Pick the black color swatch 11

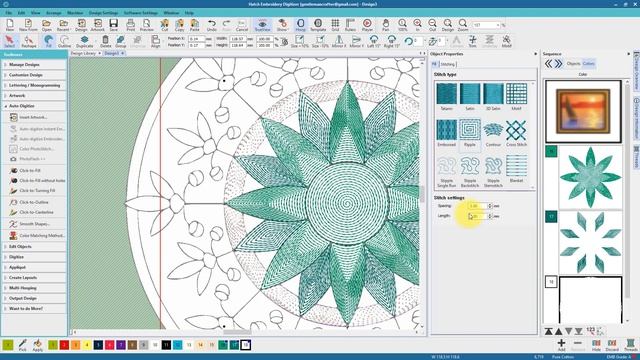[x=166, y=345]
